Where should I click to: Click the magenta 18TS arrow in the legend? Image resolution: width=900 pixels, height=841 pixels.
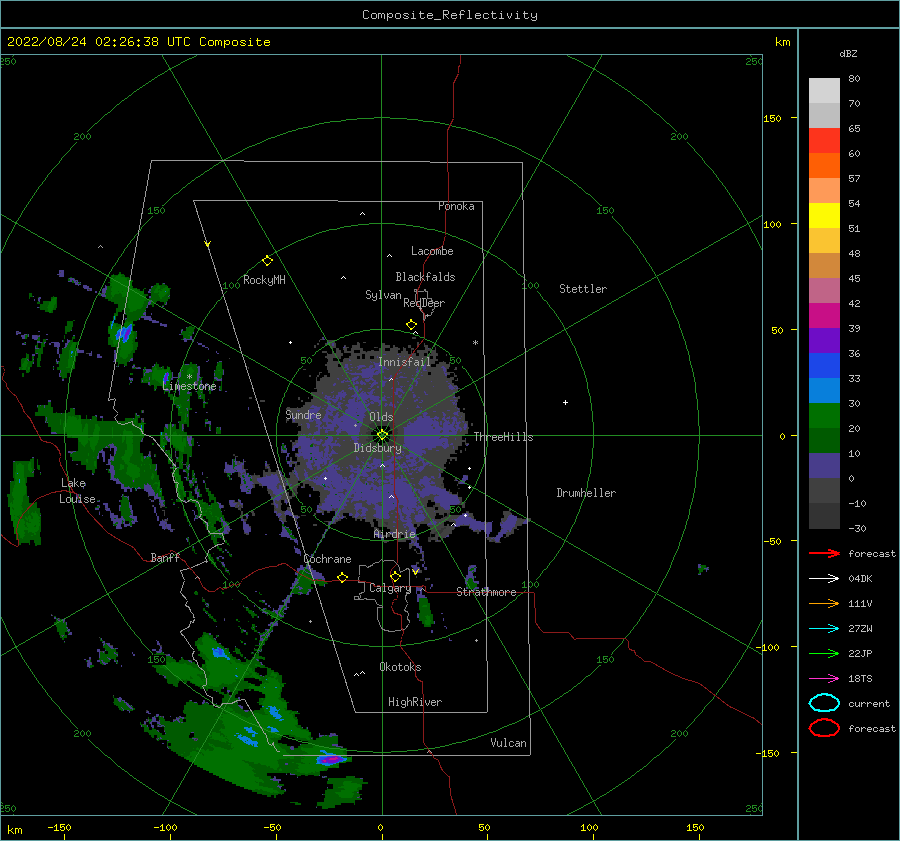(x=824, y=679)
